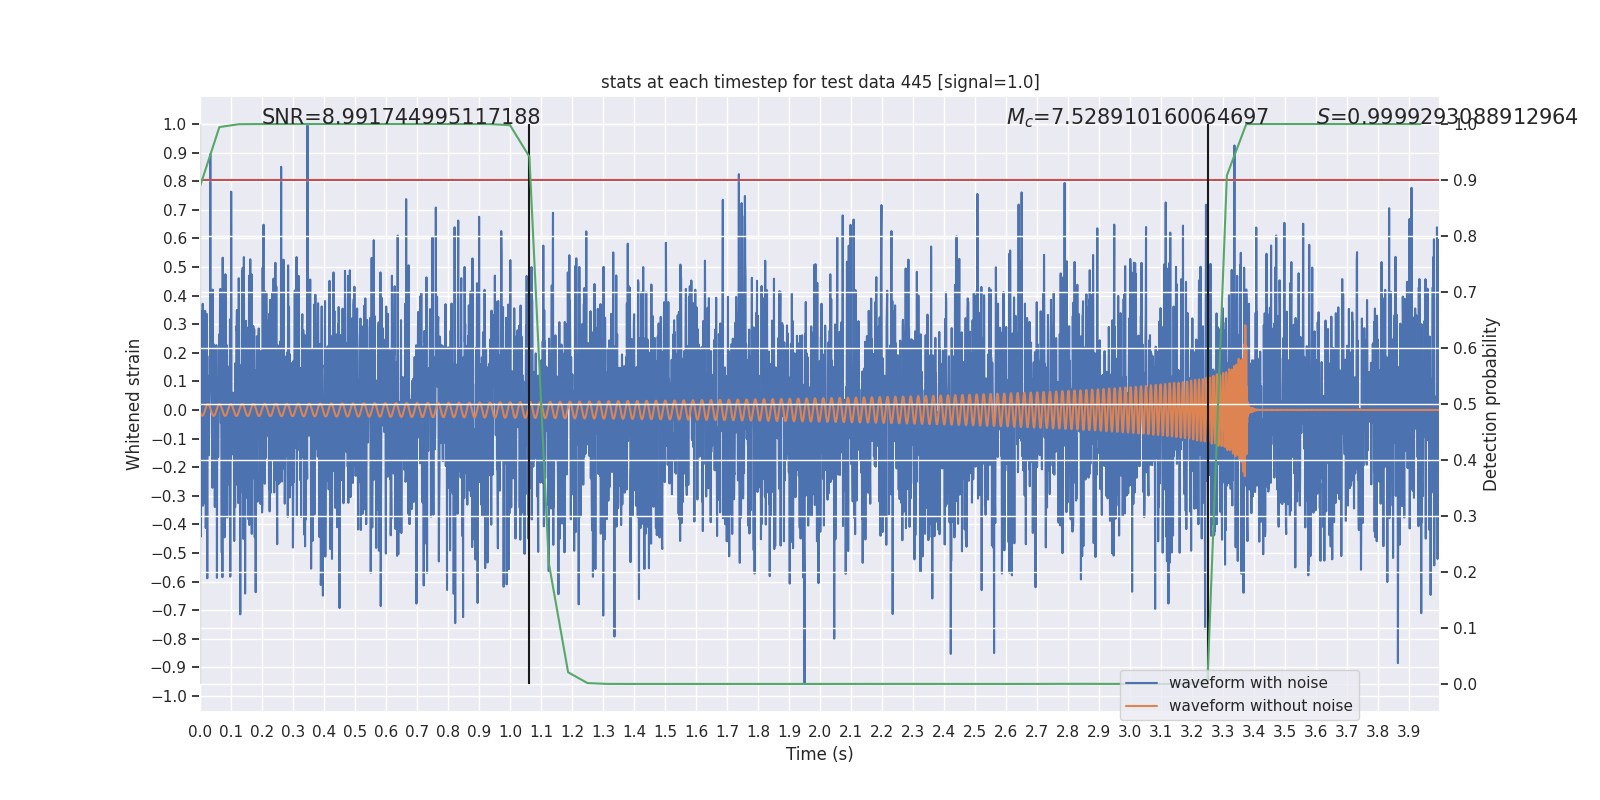Select the 3.5 time tick label
Viewport: 1600px width, 800px height.
tap(1285, 731)
